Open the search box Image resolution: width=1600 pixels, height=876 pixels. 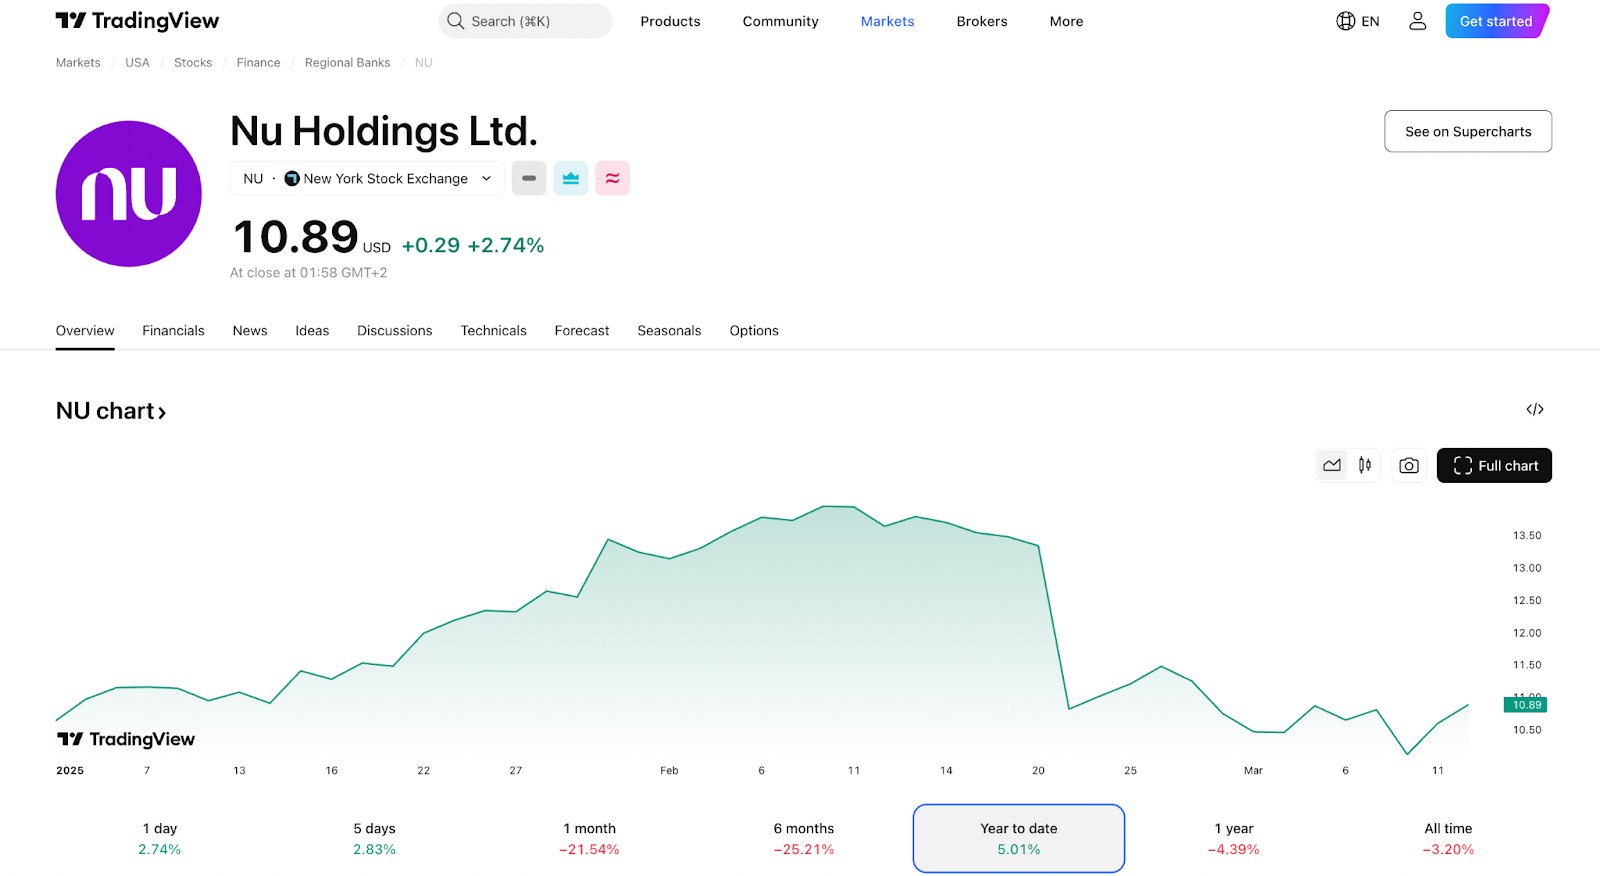tap(525, 21)
